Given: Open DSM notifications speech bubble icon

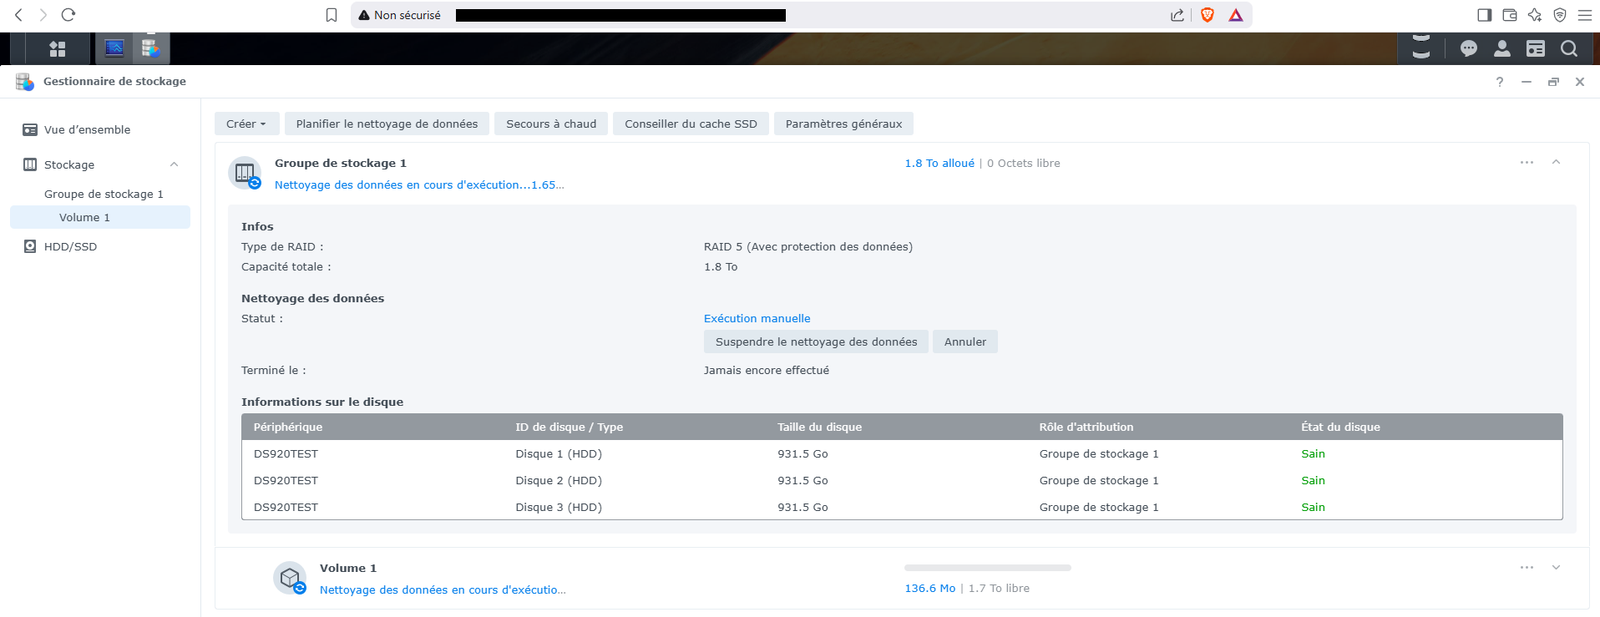Looking at the screenshot, I should tap(1469, 48).
